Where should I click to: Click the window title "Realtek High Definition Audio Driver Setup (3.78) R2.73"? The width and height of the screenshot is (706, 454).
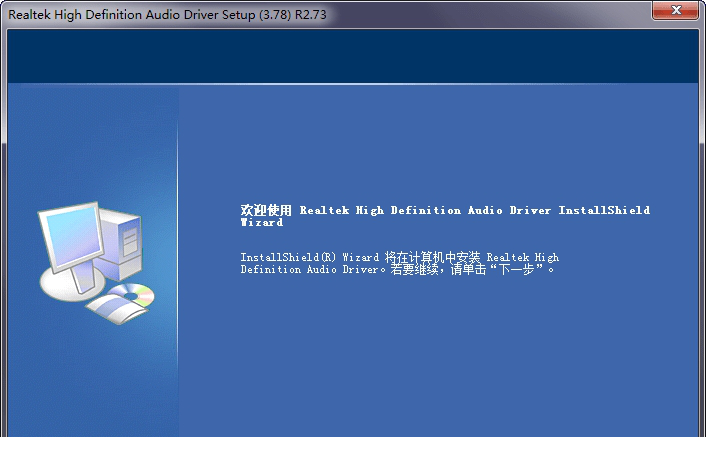[x=167, y=14]
